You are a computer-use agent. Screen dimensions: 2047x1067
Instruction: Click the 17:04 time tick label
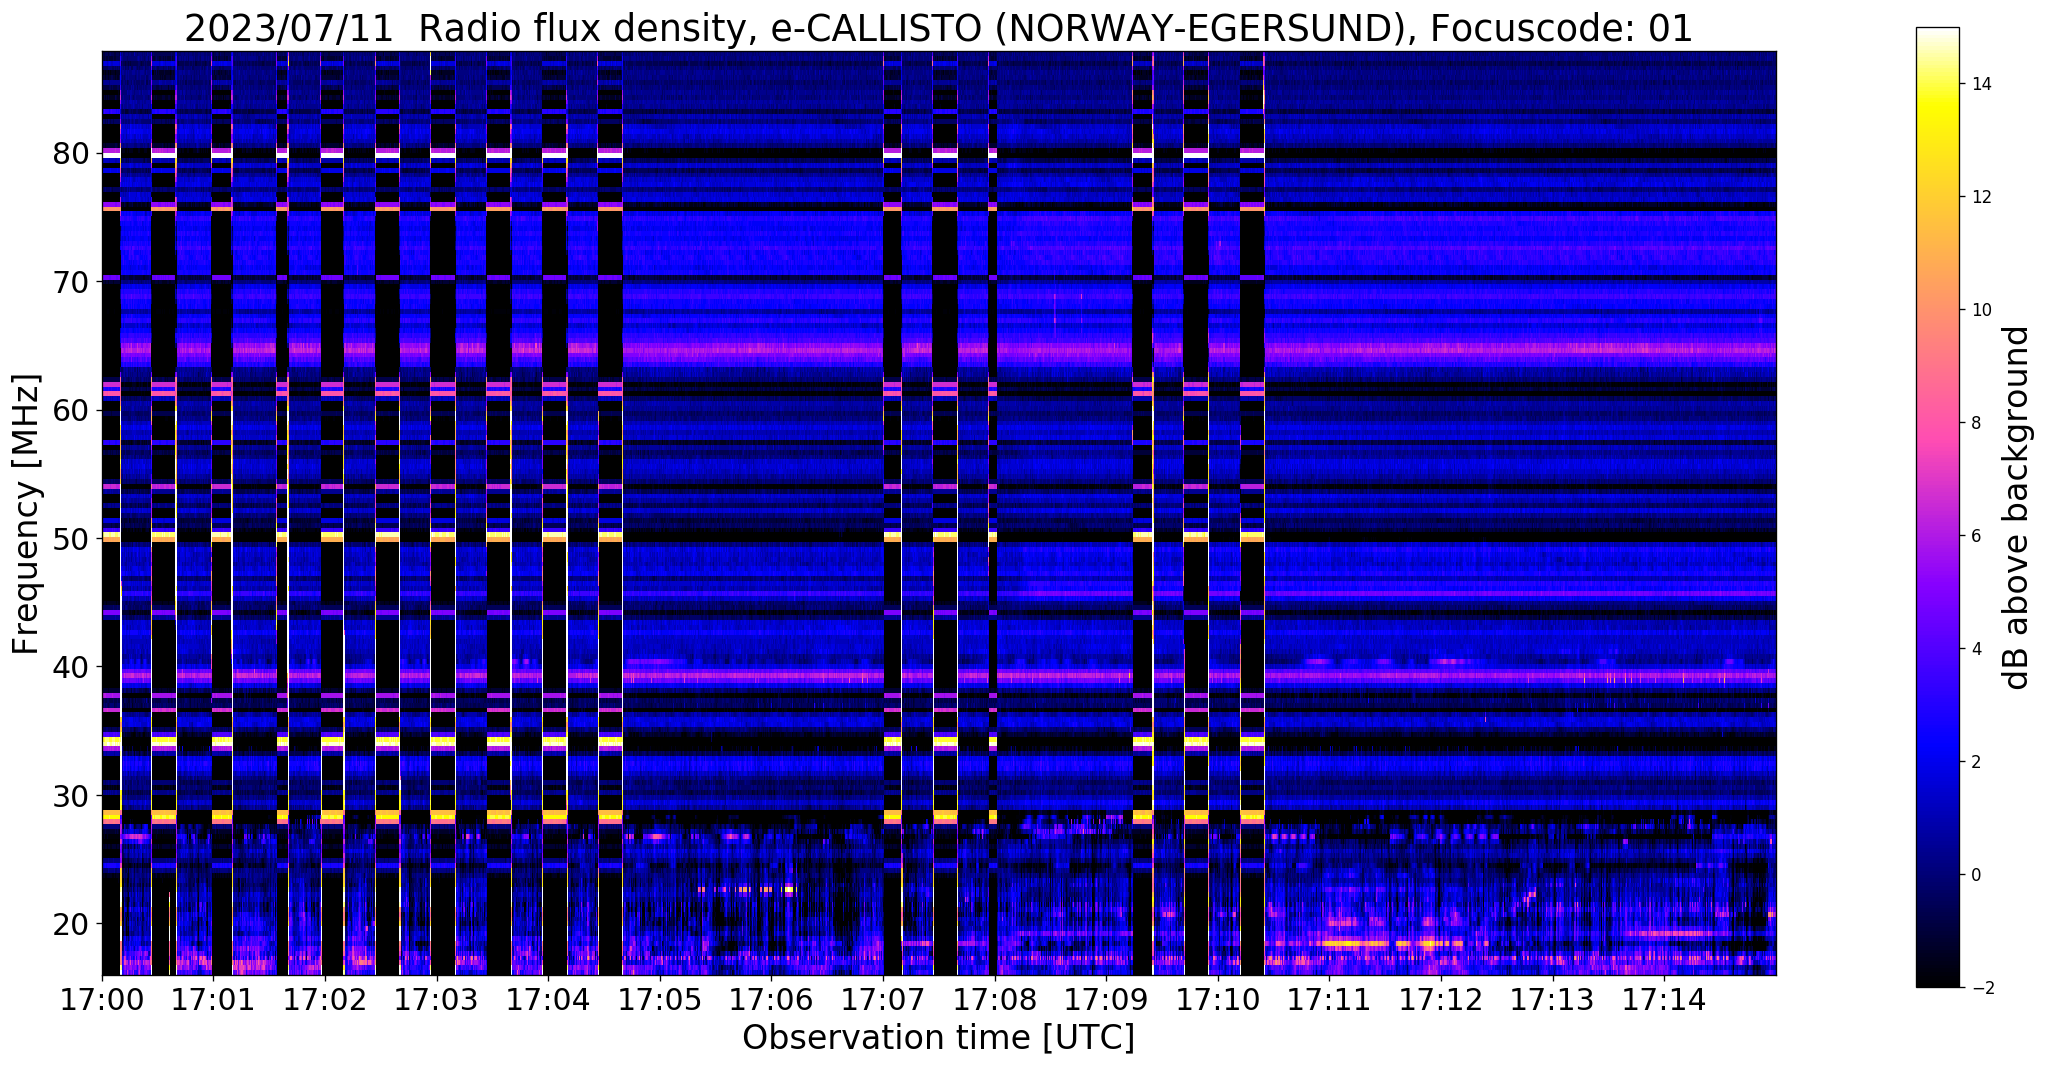tap(548, 999)
